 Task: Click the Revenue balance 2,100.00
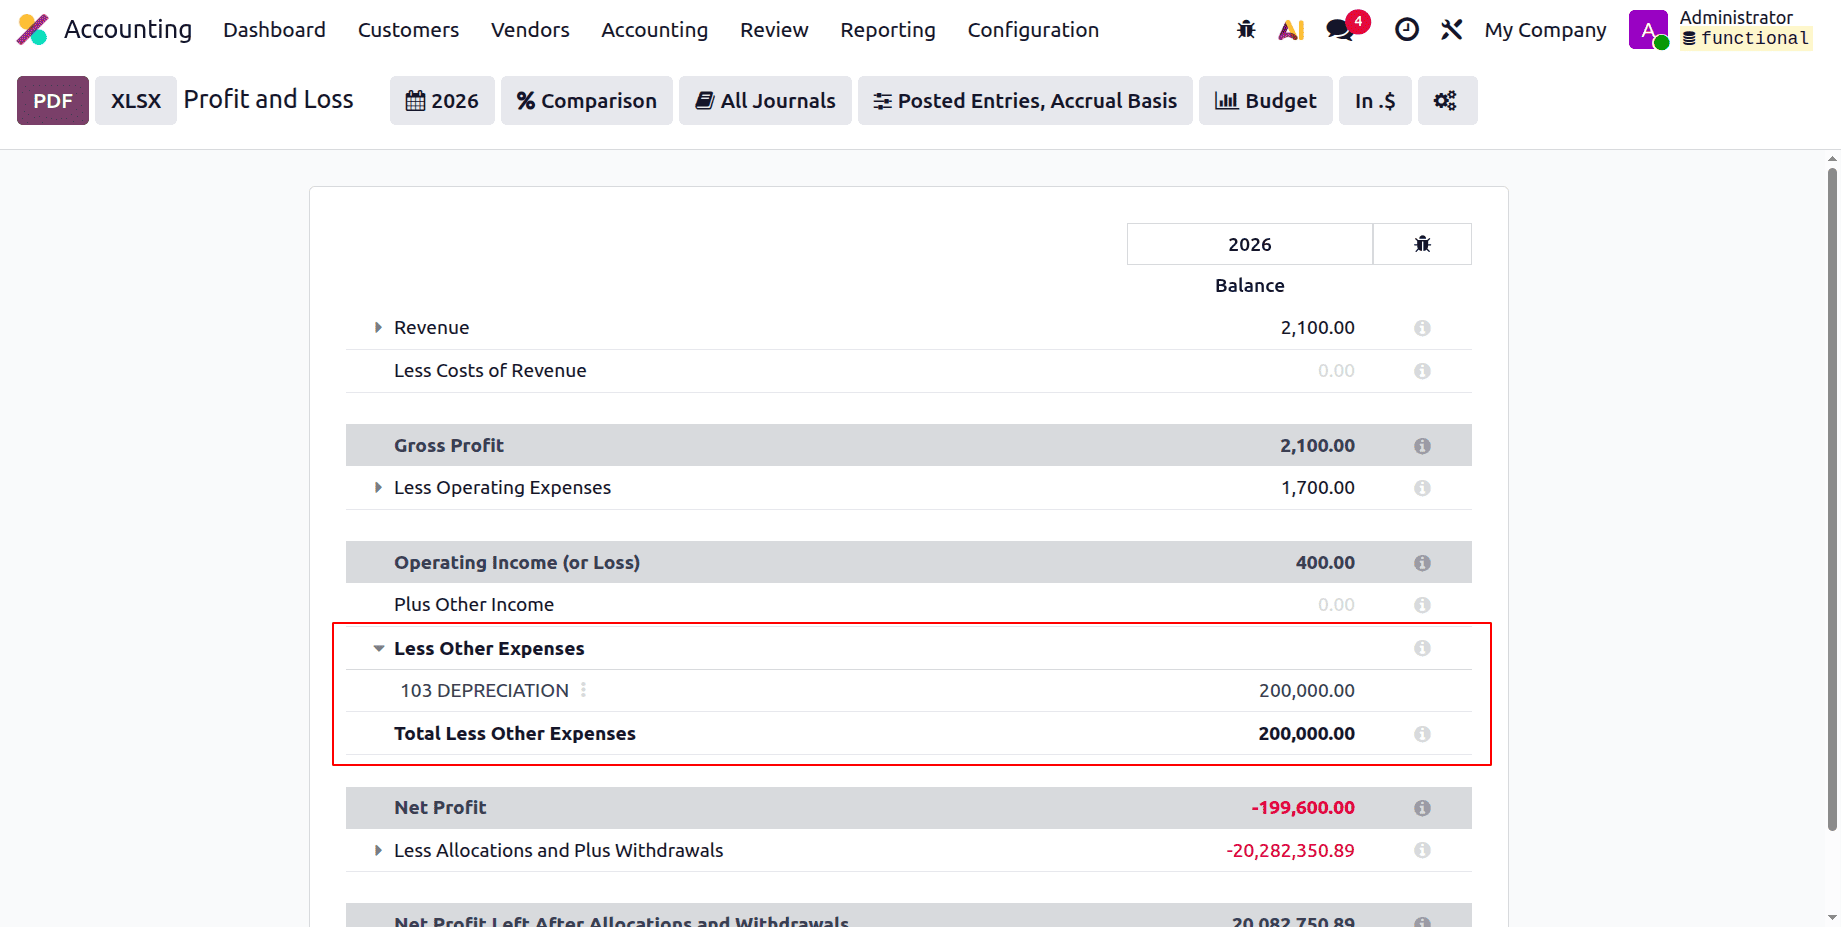(x=1317, y=328)
